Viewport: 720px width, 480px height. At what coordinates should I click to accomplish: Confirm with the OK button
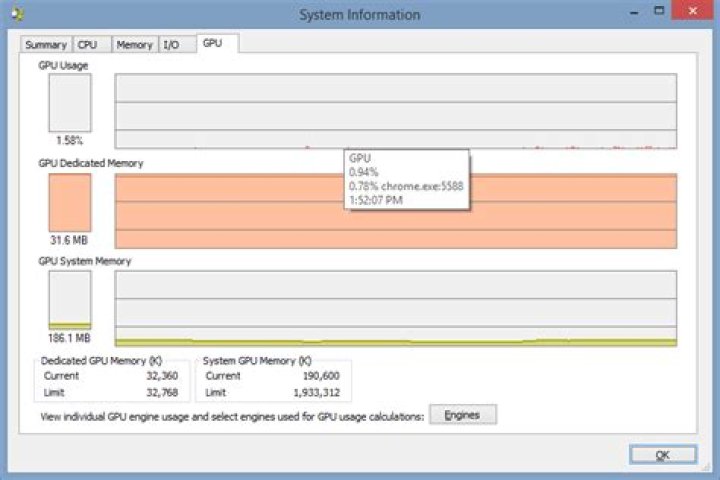pyautogui.click(x=663, y=455)
